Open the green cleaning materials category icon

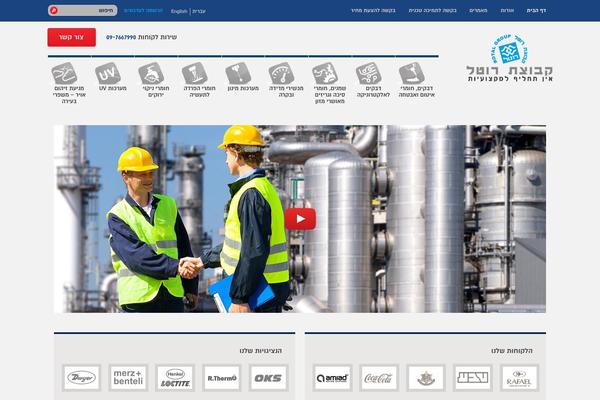(151, 73)
